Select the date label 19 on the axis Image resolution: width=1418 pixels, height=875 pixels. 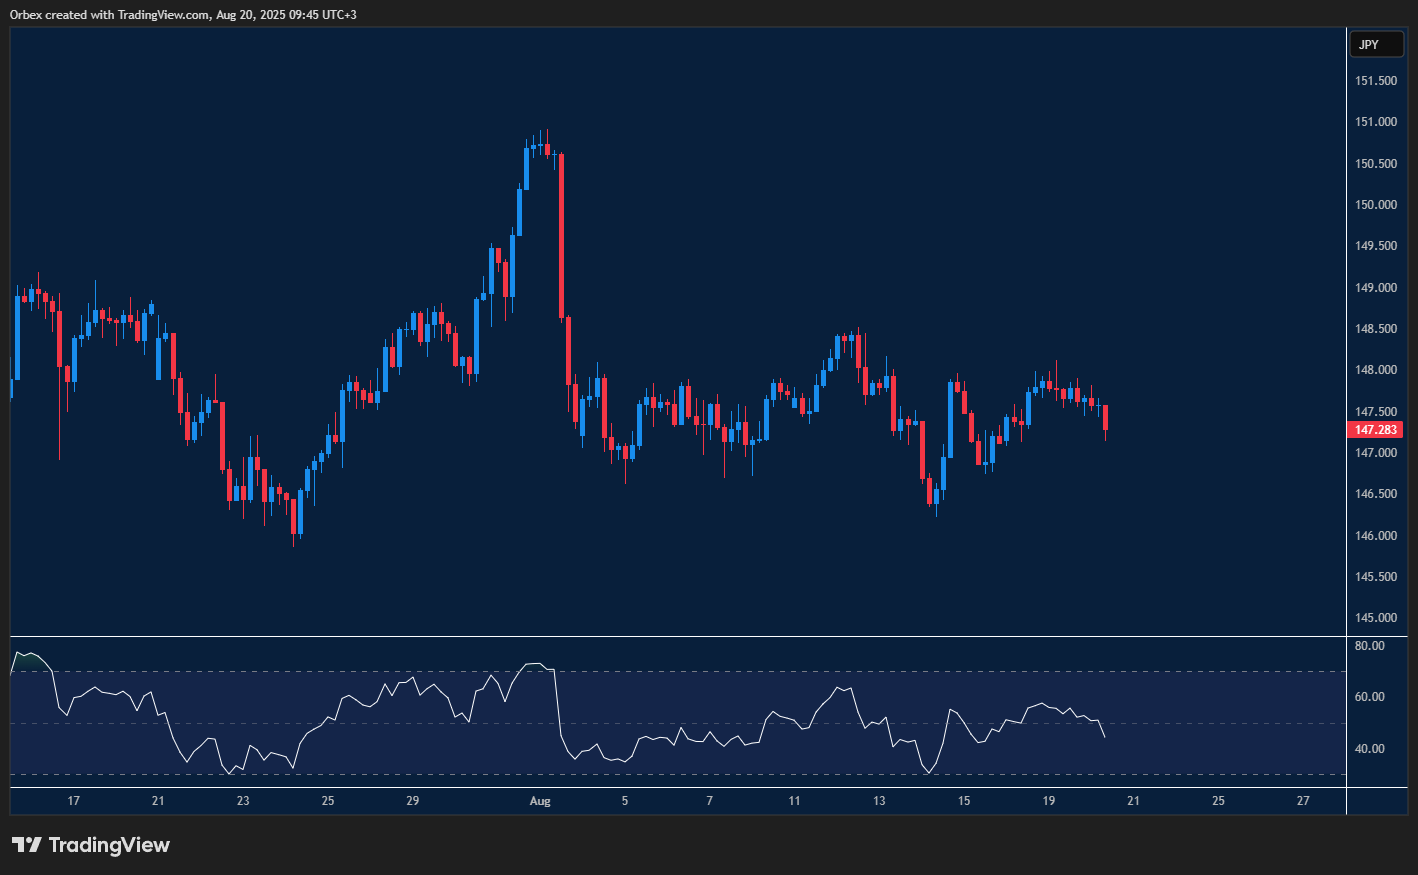(1048, 801)
